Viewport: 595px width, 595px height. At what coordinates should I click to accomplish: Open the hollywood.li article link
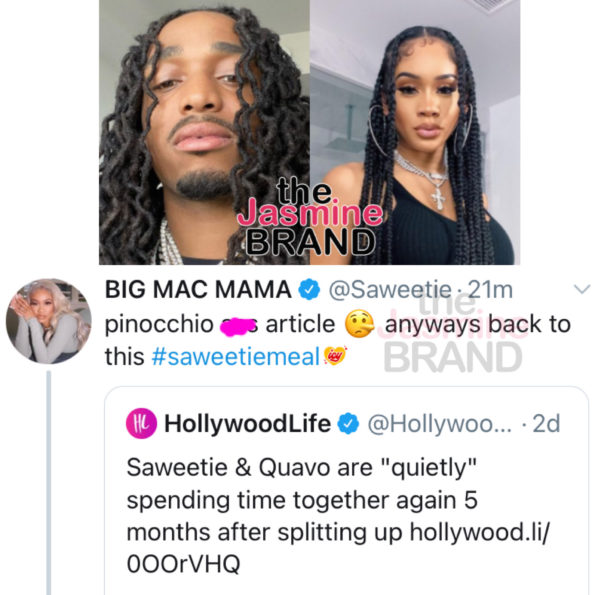338,548
